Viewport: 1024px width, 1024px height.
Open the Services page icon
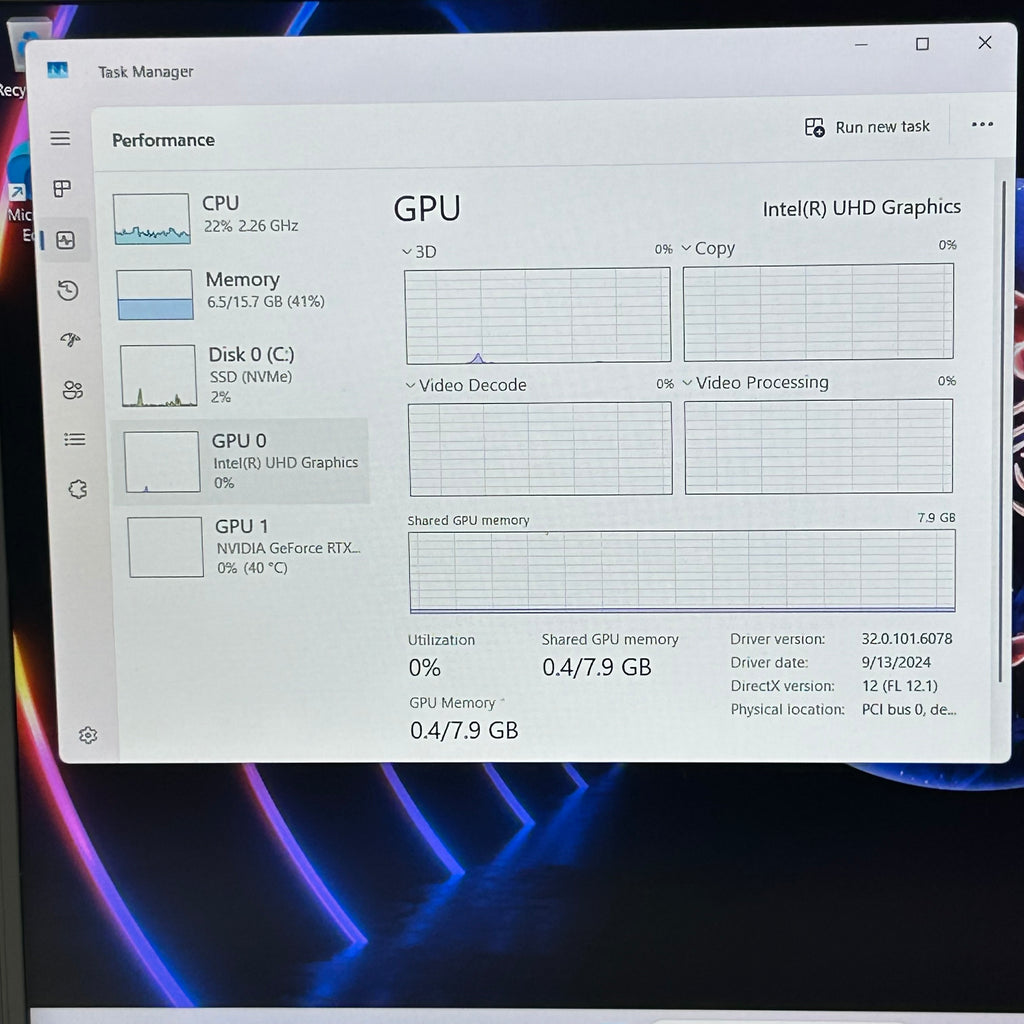(x=78, y=489)
